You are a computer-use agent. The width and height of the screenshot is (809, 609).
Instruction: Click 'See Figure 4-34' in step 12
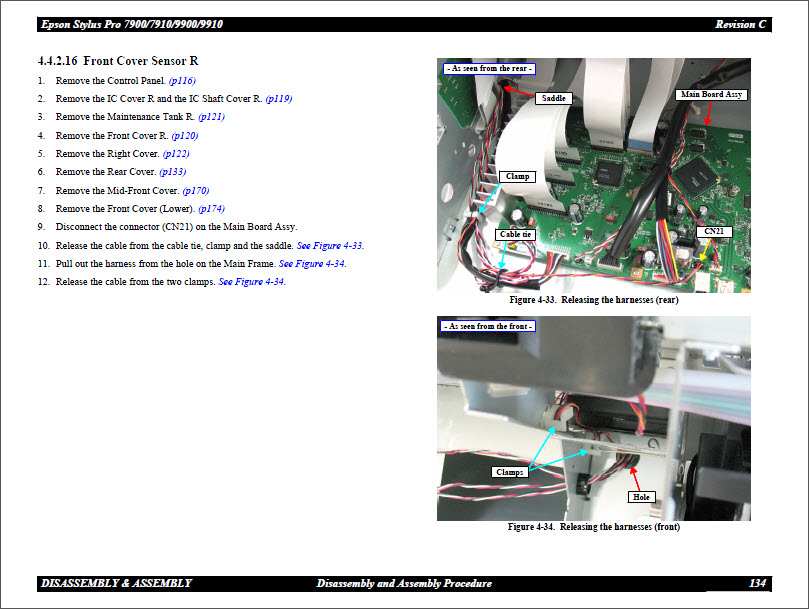252,282
